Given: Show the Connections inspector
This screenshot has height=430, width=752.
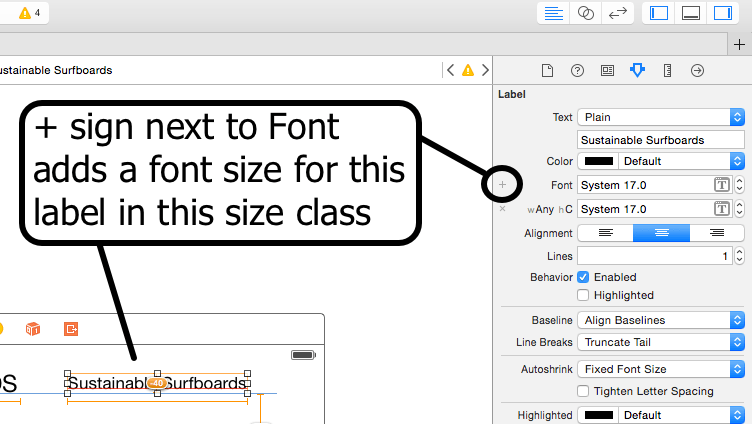Looking at the screenshot, I should (697, 70).
